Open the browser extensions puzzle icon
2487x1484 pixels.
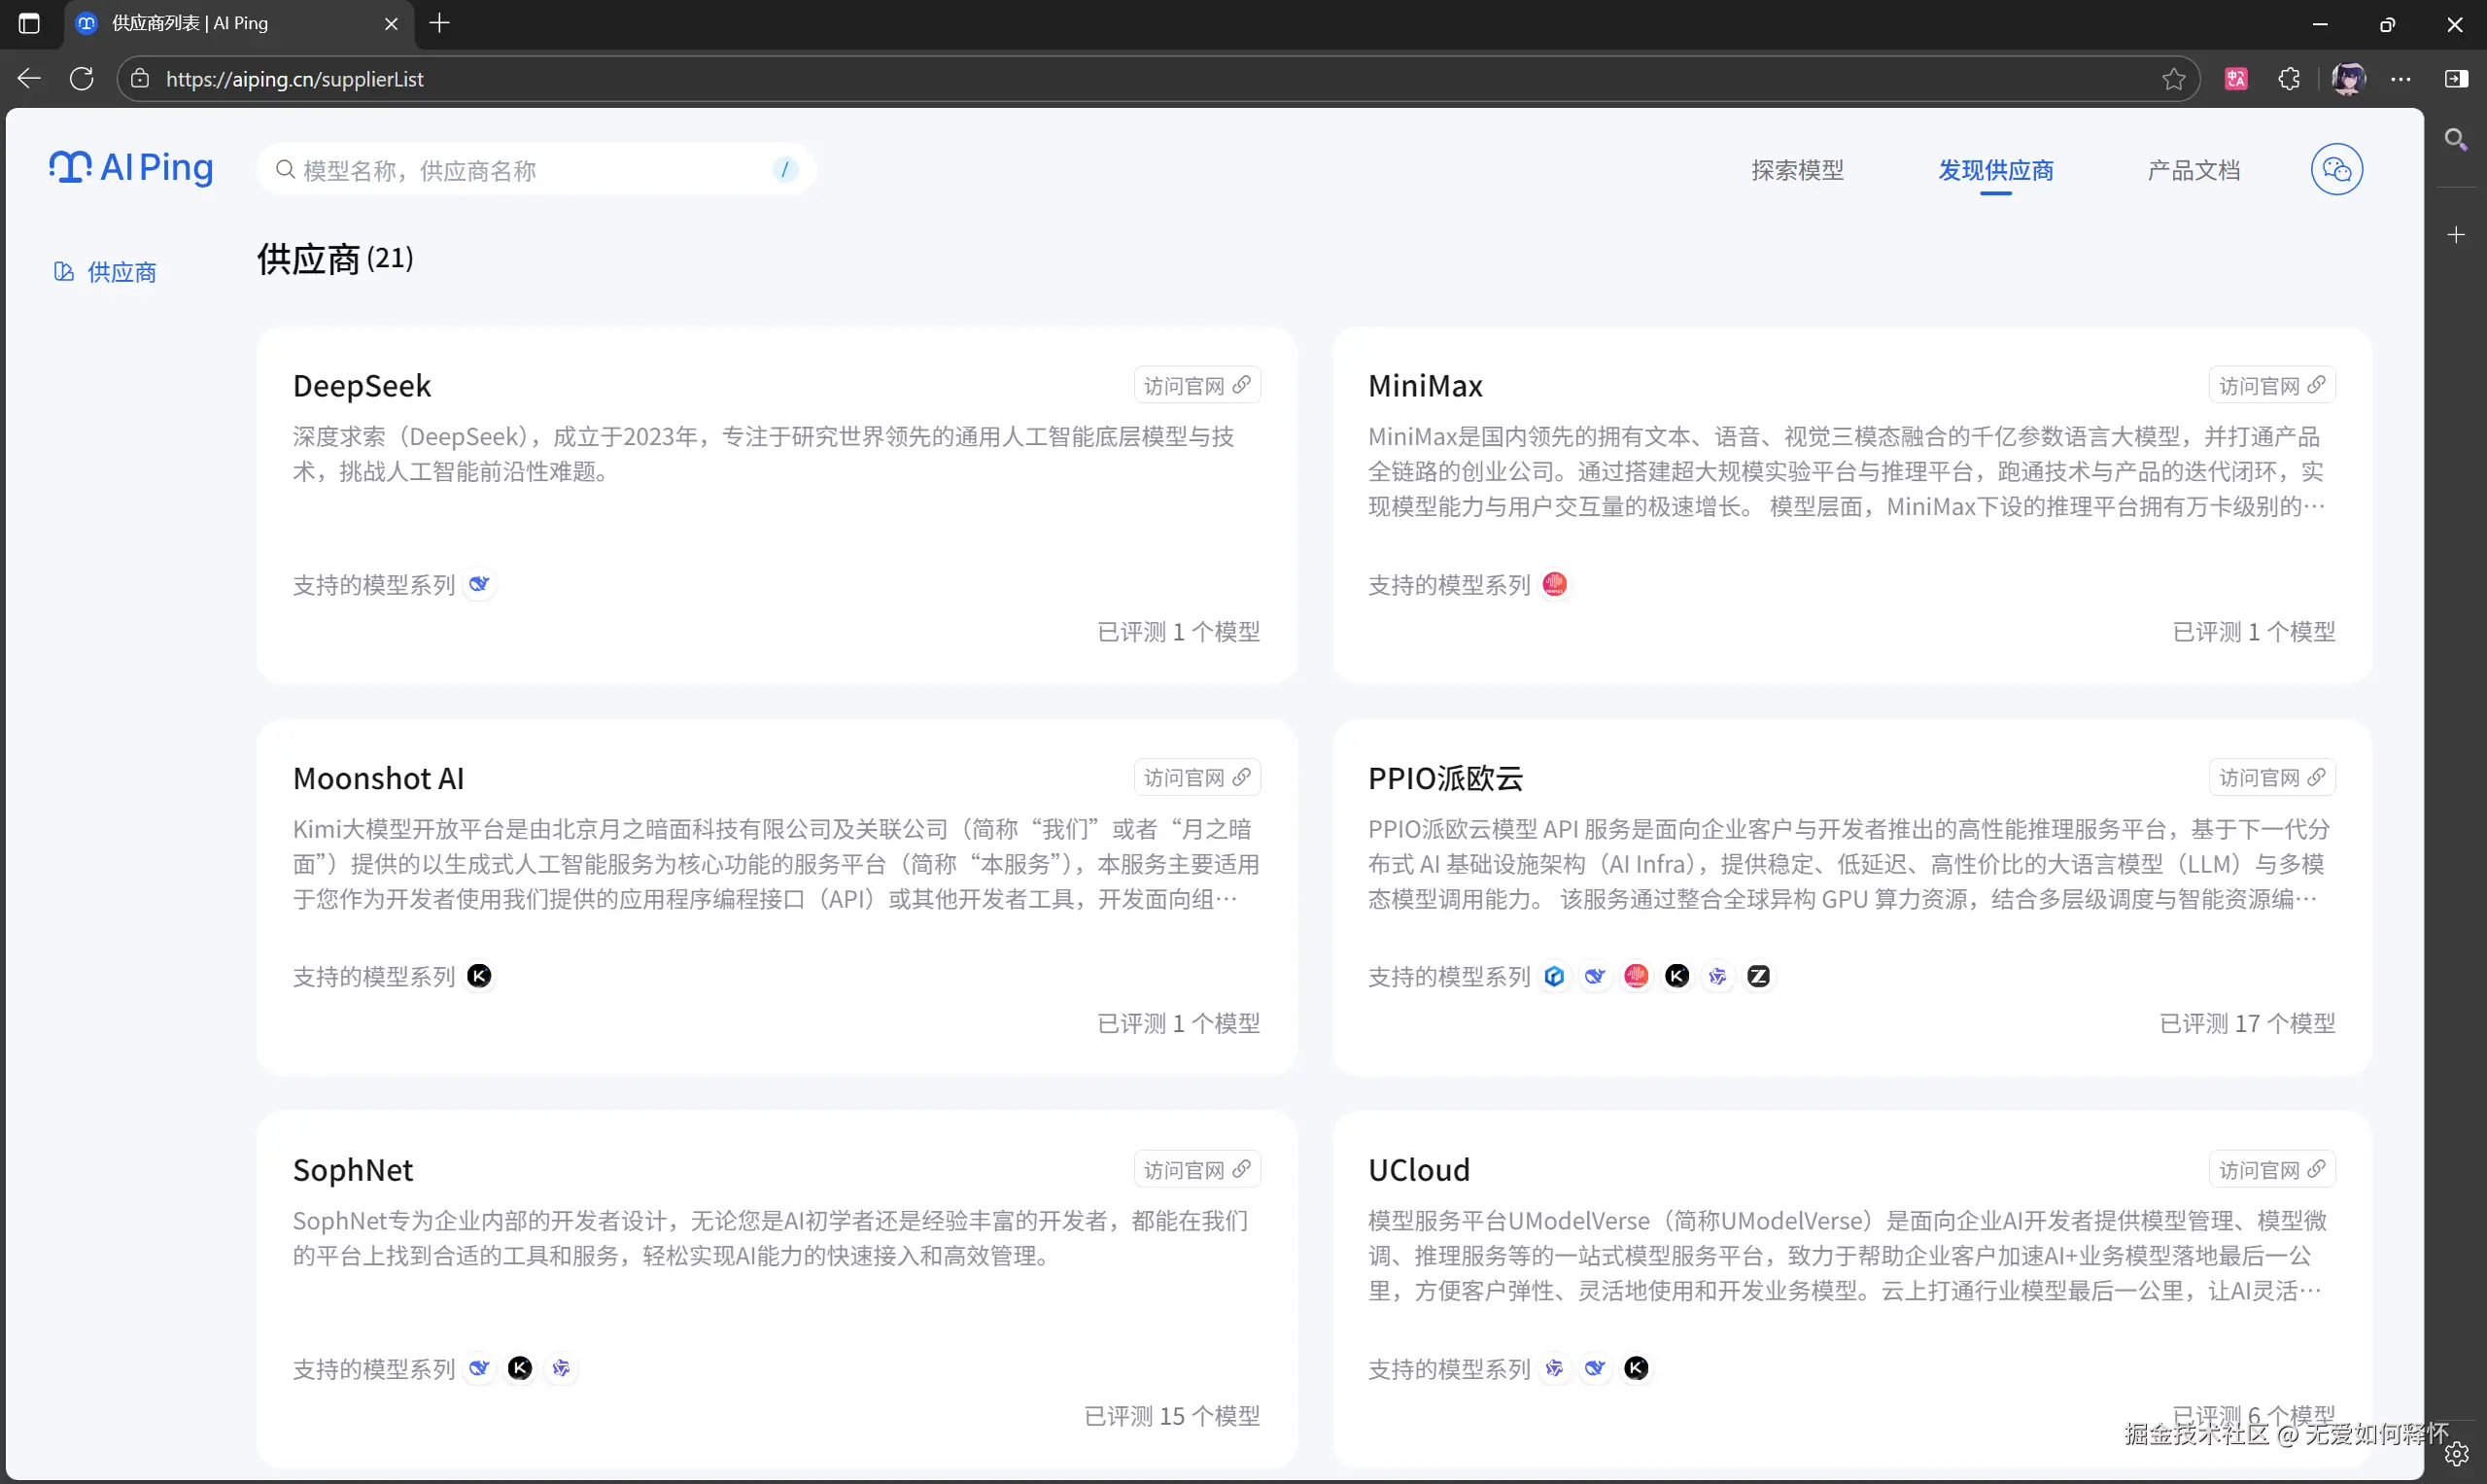(x=2290, y=79)
